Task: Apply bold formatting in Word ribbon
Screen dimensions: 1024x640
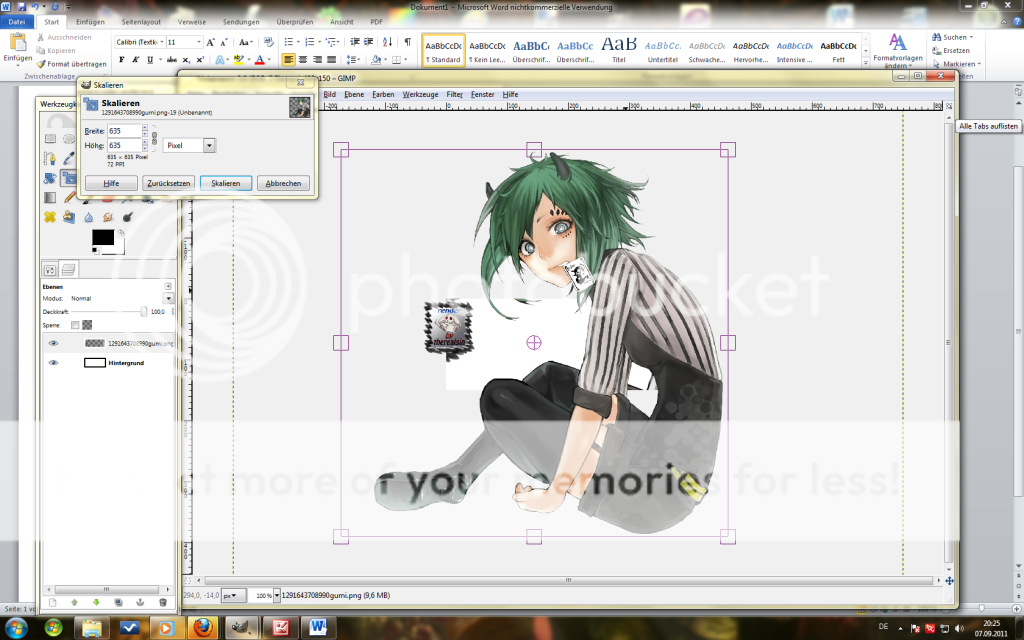Action: tap(121, 59)
